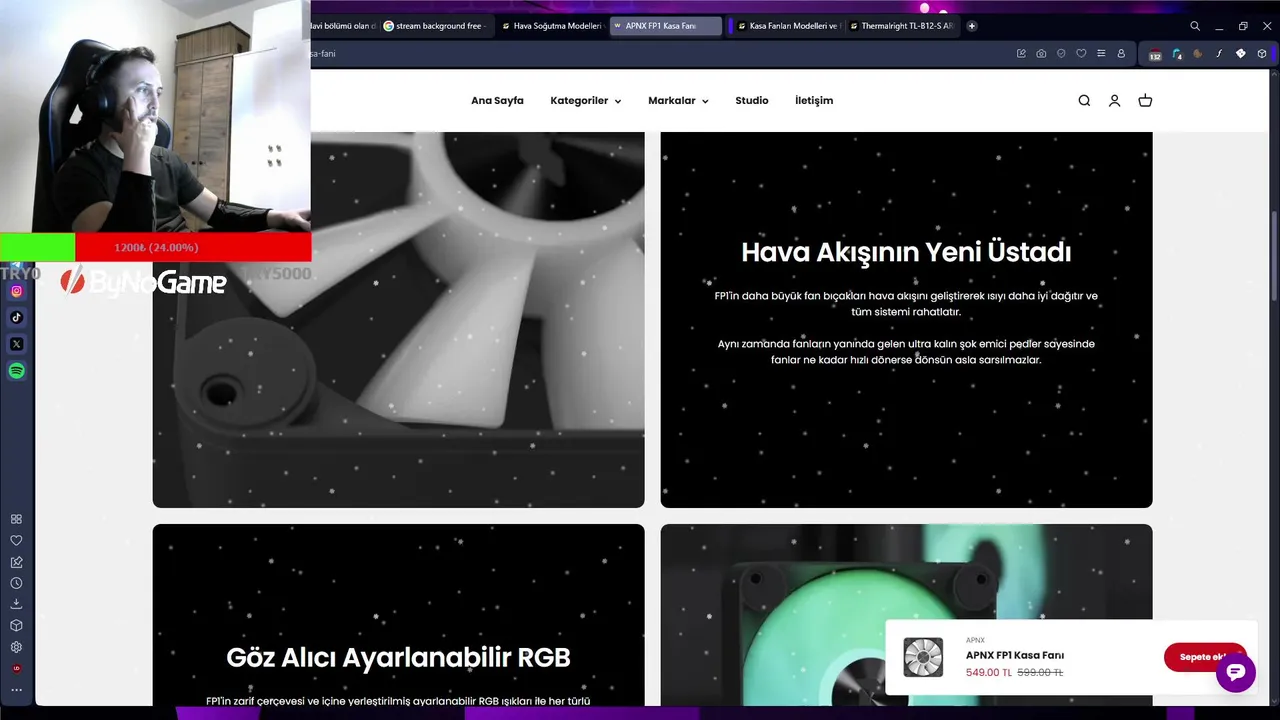The width and height of the screenshot is (1280, 720).
Task: Click the extension with badge 4
Action: point(1177,54)
